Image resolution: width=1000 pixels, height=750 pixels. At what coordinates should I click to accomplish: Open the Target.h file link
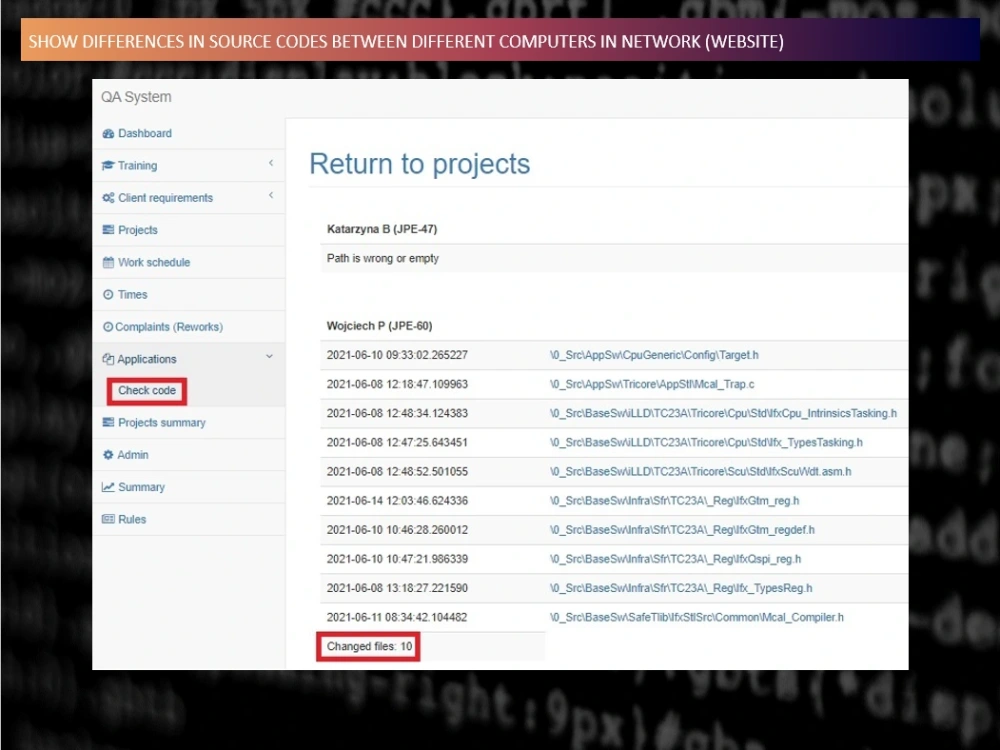click(x=654, y=355)
